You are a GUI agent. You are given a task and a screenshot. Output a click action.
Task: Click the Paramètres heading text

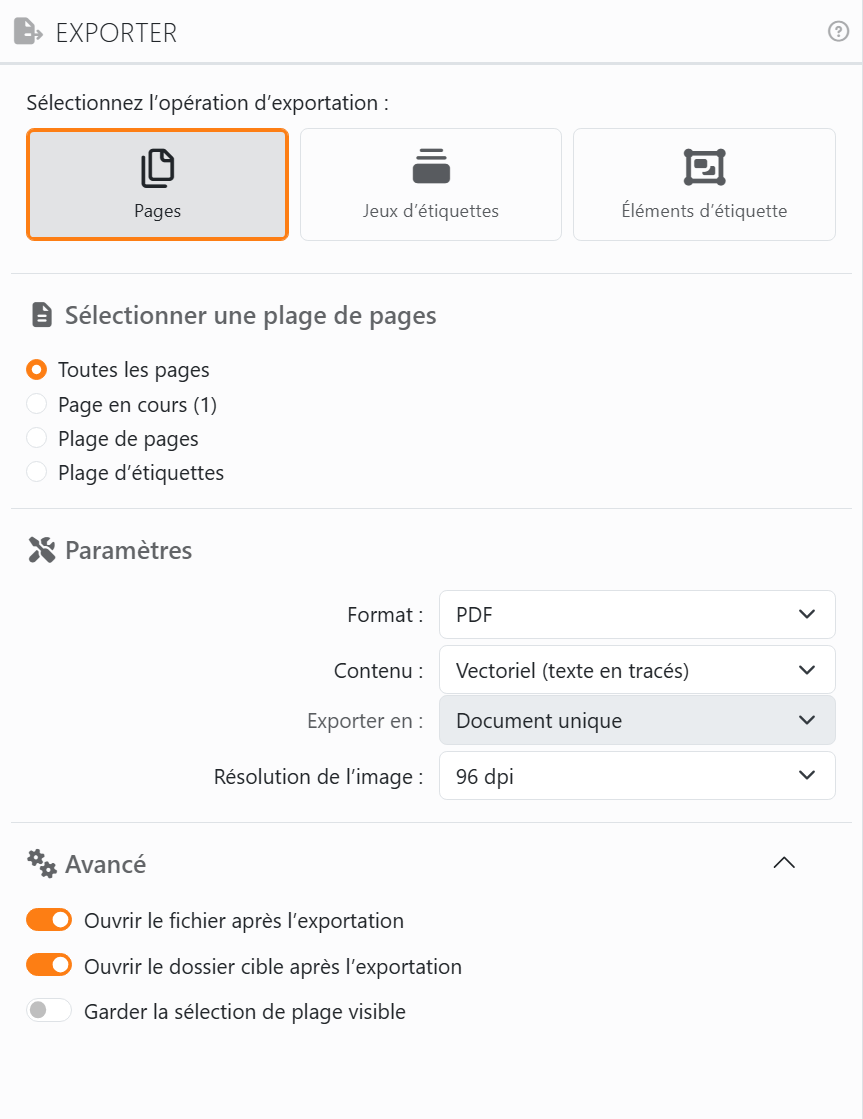[128, 550]
